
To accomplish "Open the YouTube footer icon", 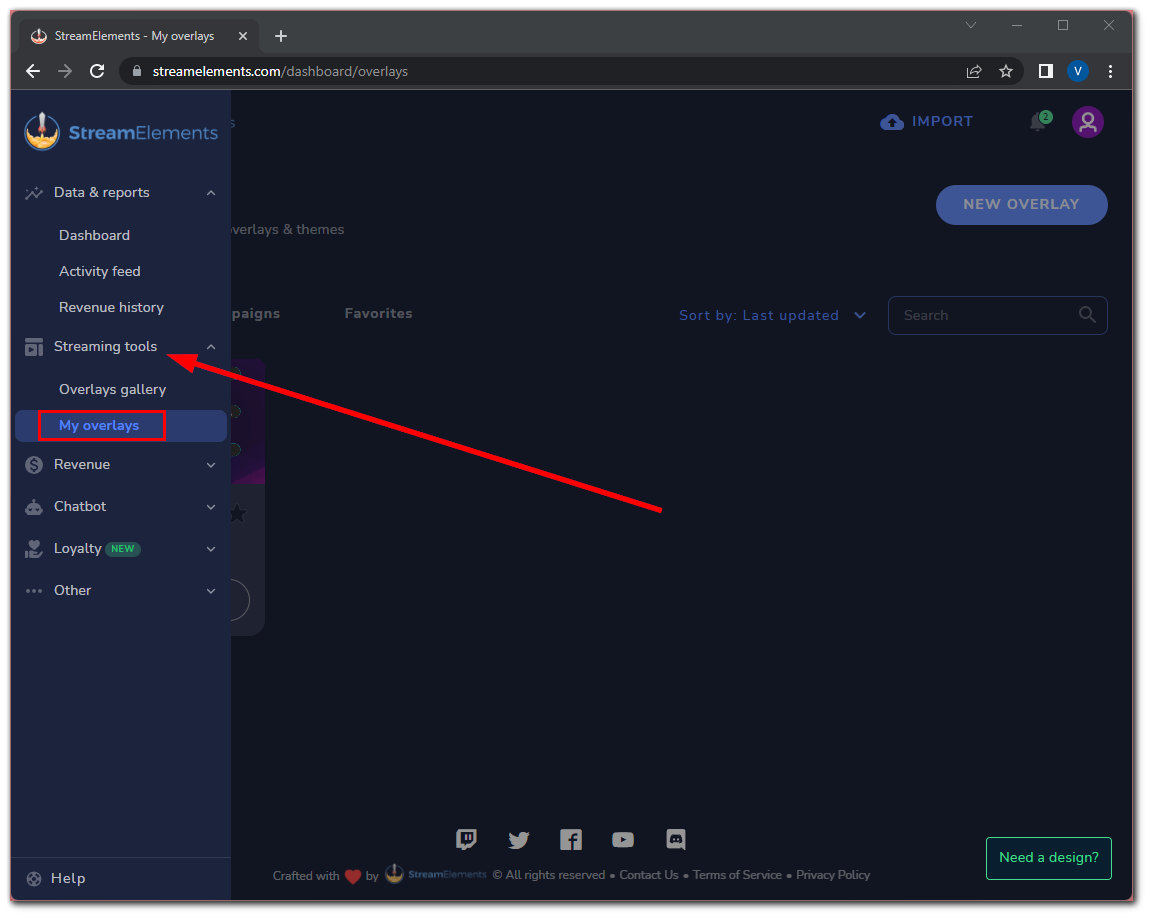I will pos(623,839).
